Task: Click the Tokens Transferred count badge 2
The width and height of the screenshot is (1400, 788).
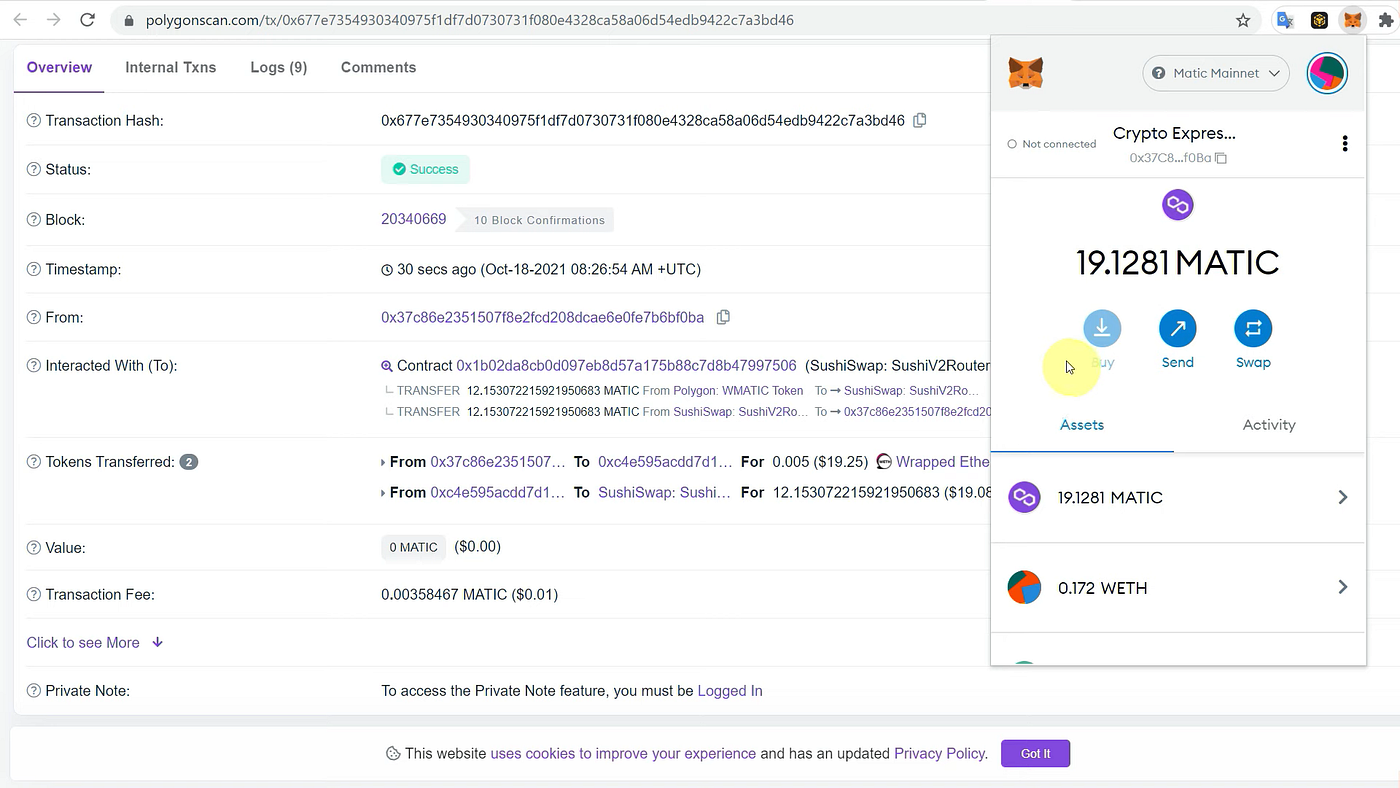Action: point(188,462)
